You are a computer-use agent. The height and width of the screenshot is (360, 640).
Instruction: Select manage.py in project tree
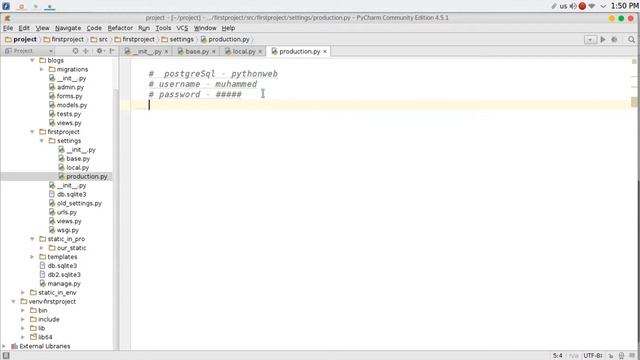pyautogui.click(x=60, y=284)
